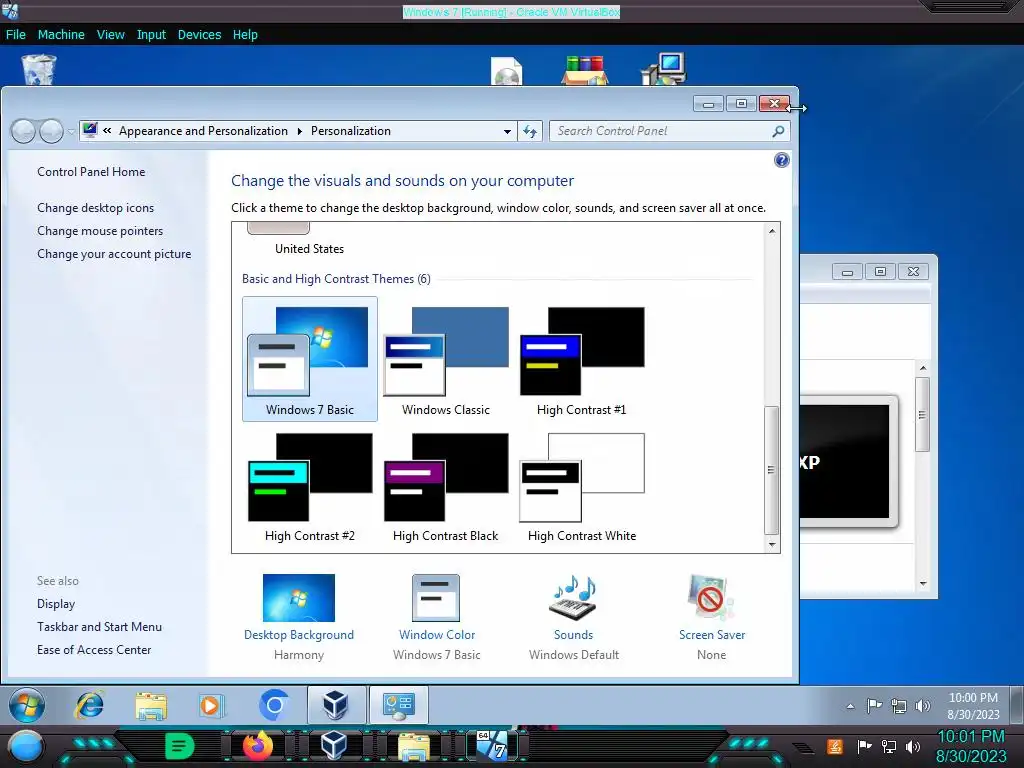This screenshot has height=768, width=1024.
Task: Open the VirtualBox Help menu
Action: pyautogui.click(x=245, y=35)
